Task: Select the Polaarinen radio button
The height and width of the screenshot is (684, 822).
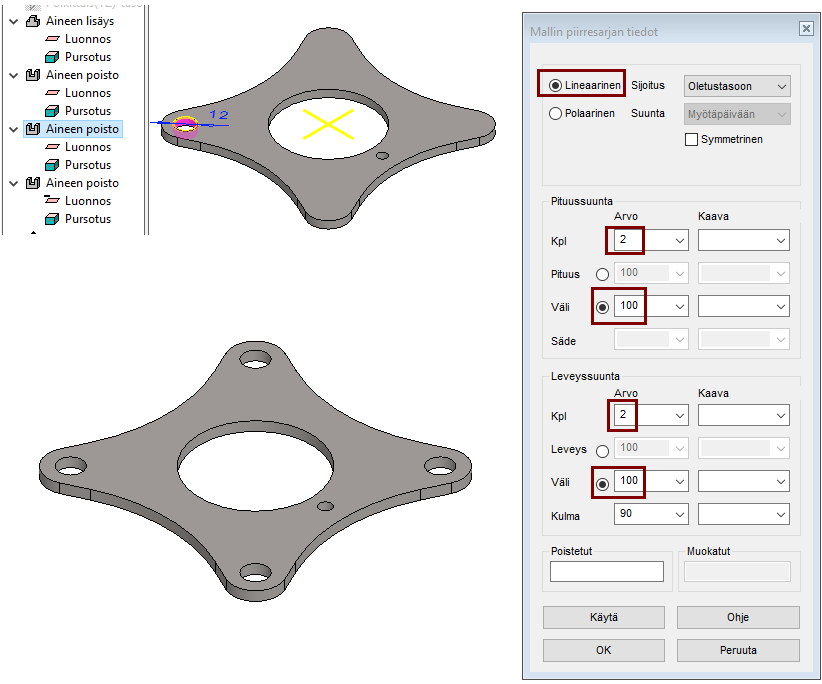Action: pos(556,114)
